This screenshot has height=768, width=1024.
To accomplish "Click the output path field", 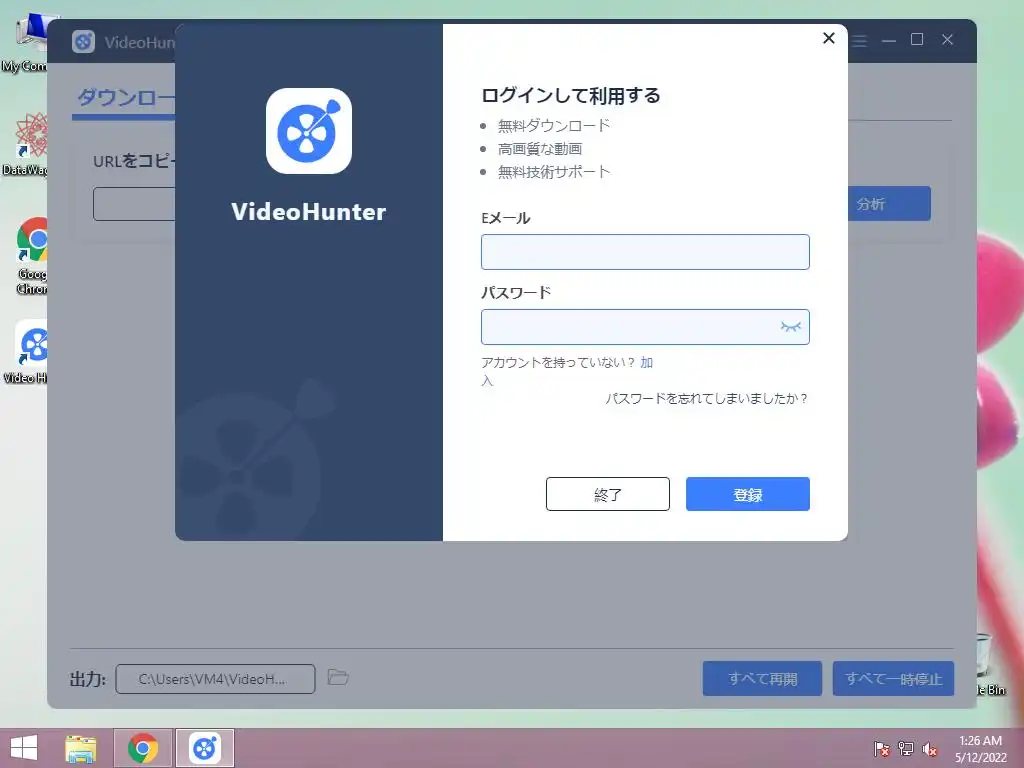I will (x=216, y=679).
